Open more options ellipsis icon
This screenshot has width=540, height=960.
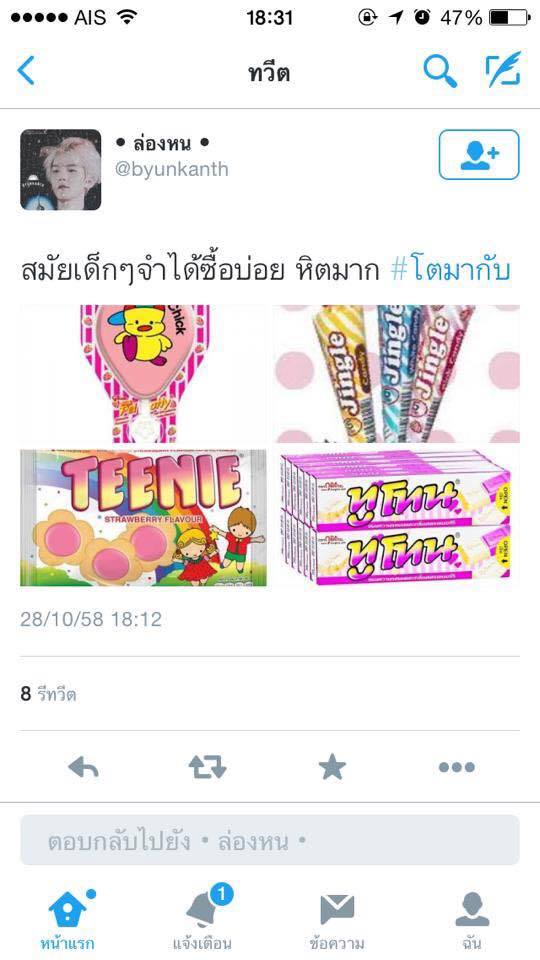pos(457,767)
